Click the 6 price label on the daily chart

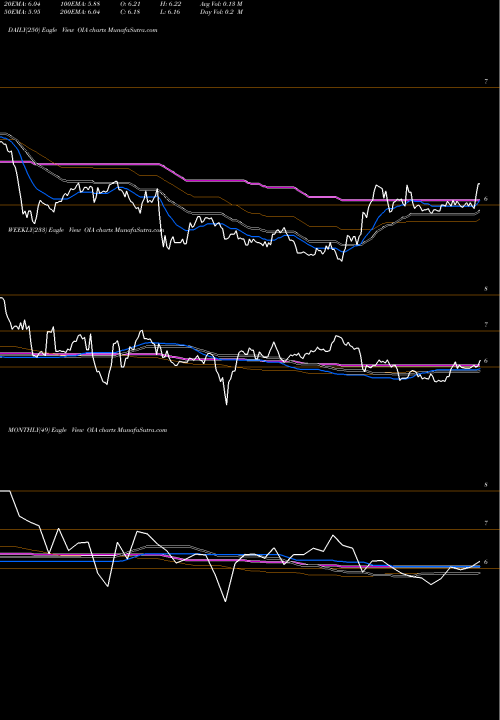pos(486,199)
